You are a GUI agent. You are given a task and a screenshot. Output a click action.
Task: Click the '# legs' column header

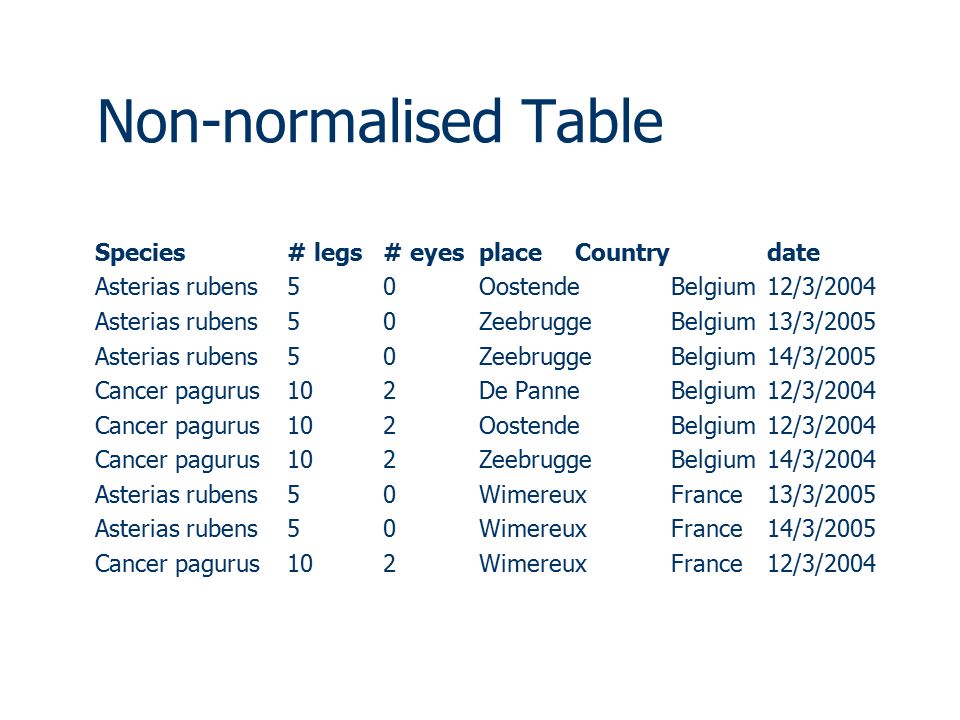325,253
